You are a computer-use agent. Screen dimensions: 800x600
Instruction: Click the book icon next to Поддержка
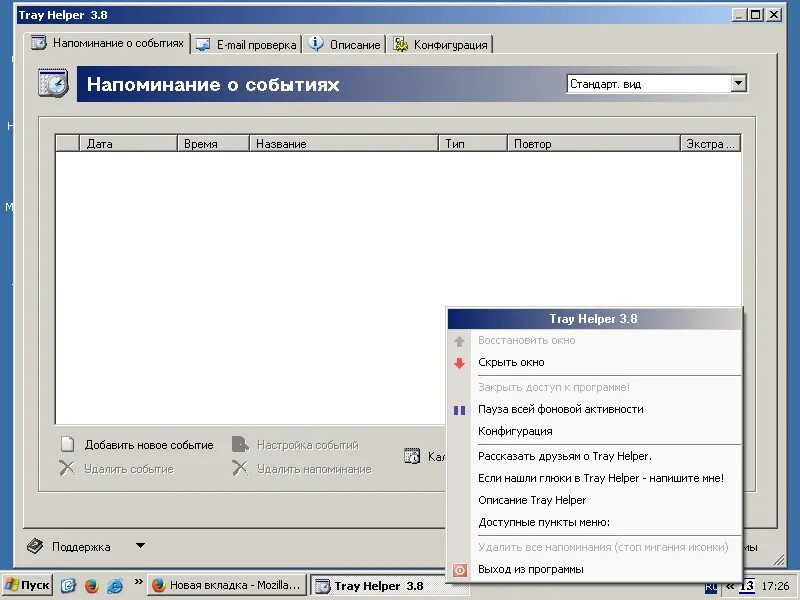coord(35,546)
